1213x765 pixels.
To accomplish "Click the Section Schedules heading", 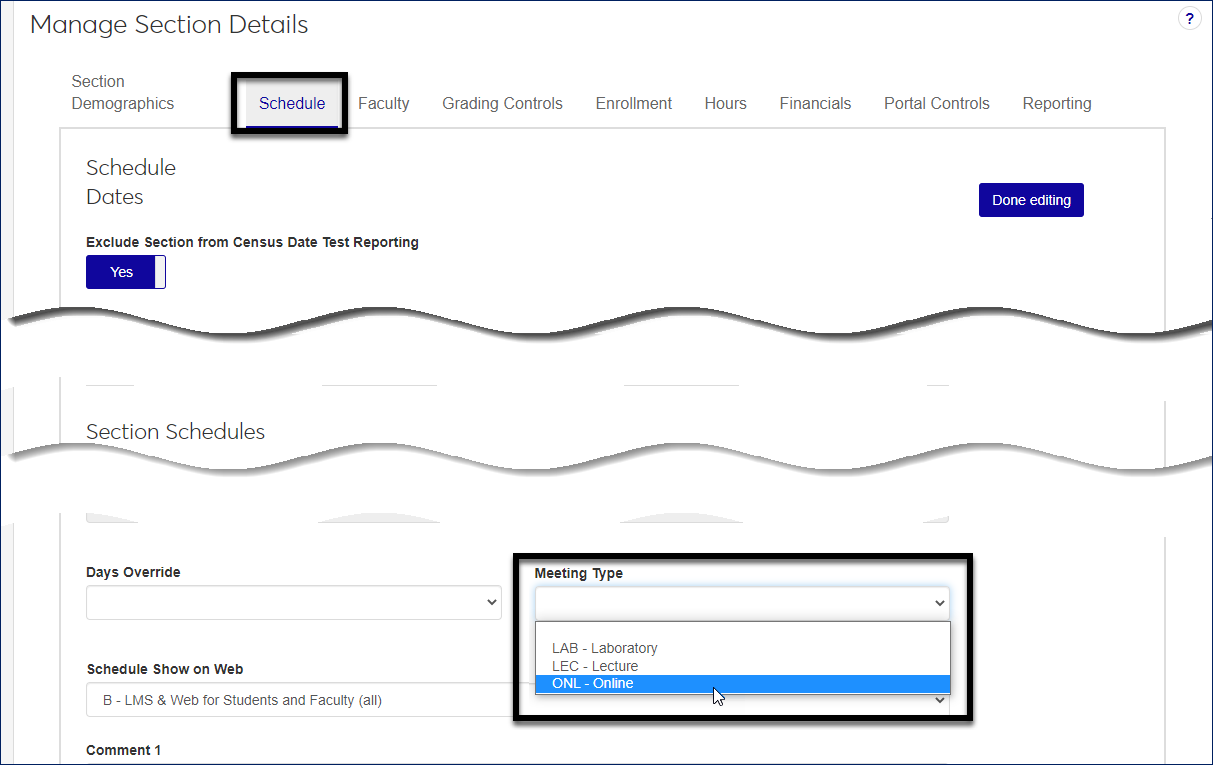I will tap(175, 432).
